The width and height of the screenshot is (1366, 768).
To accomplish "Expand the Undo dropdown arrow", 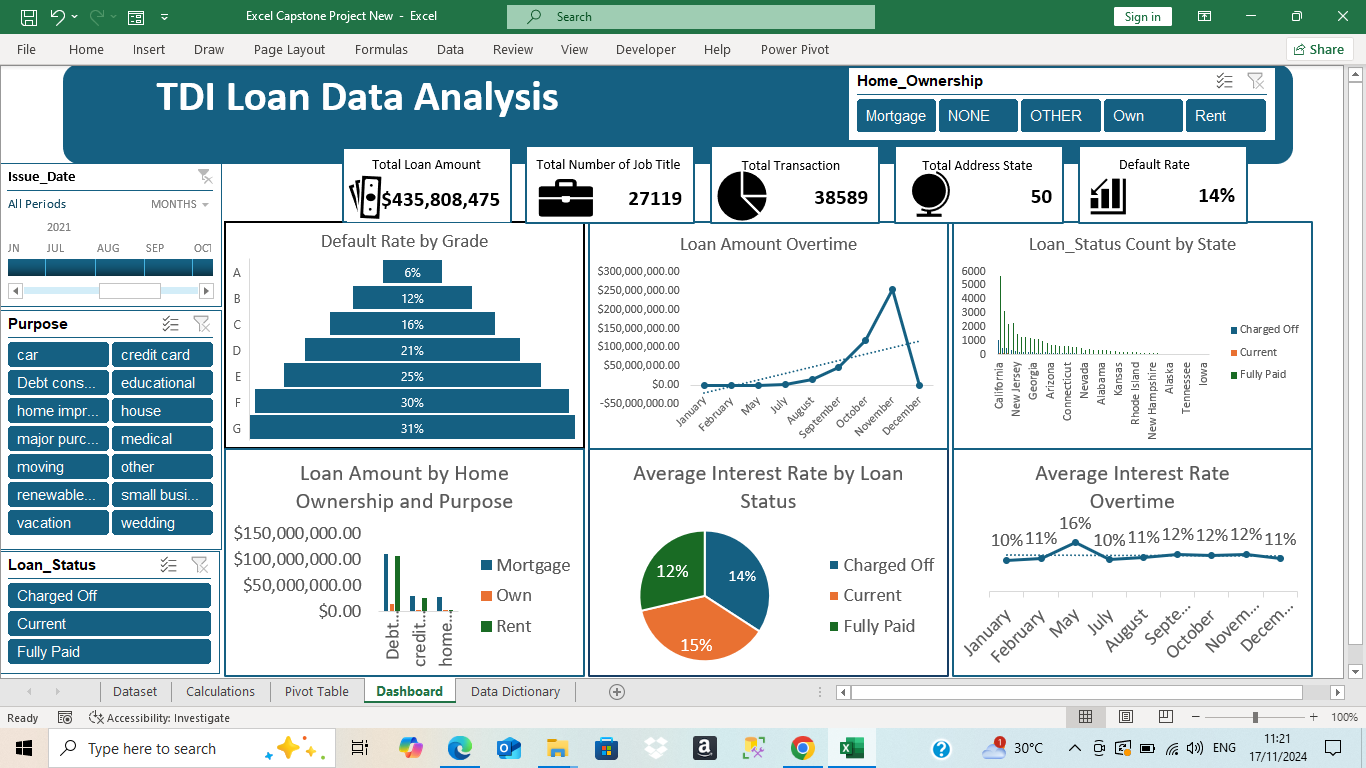I will (75, 16).
